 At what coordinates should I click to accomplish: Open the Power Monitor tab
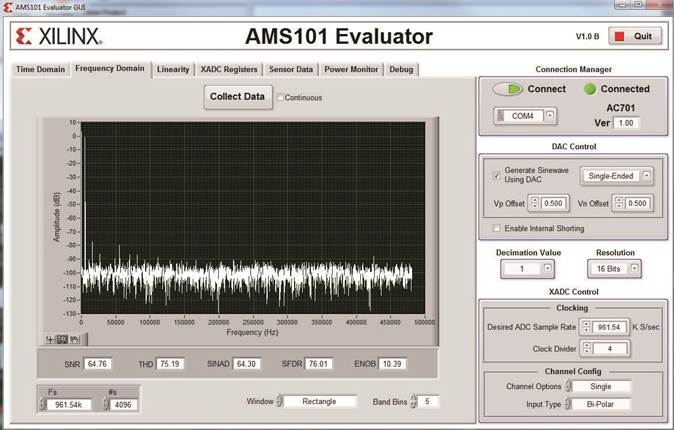click(x=351, y=69)
